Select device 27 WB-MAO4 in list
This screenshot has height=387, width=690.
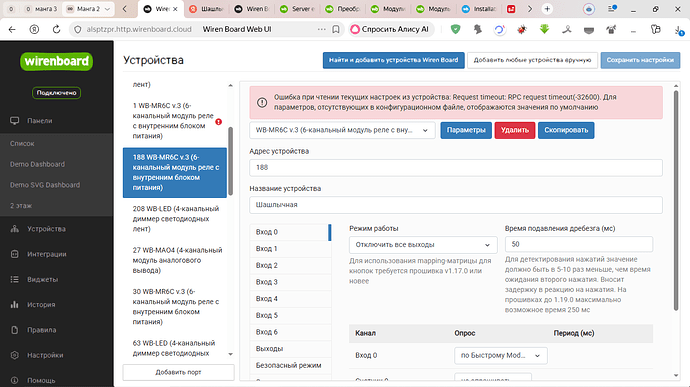coord(175,260)
